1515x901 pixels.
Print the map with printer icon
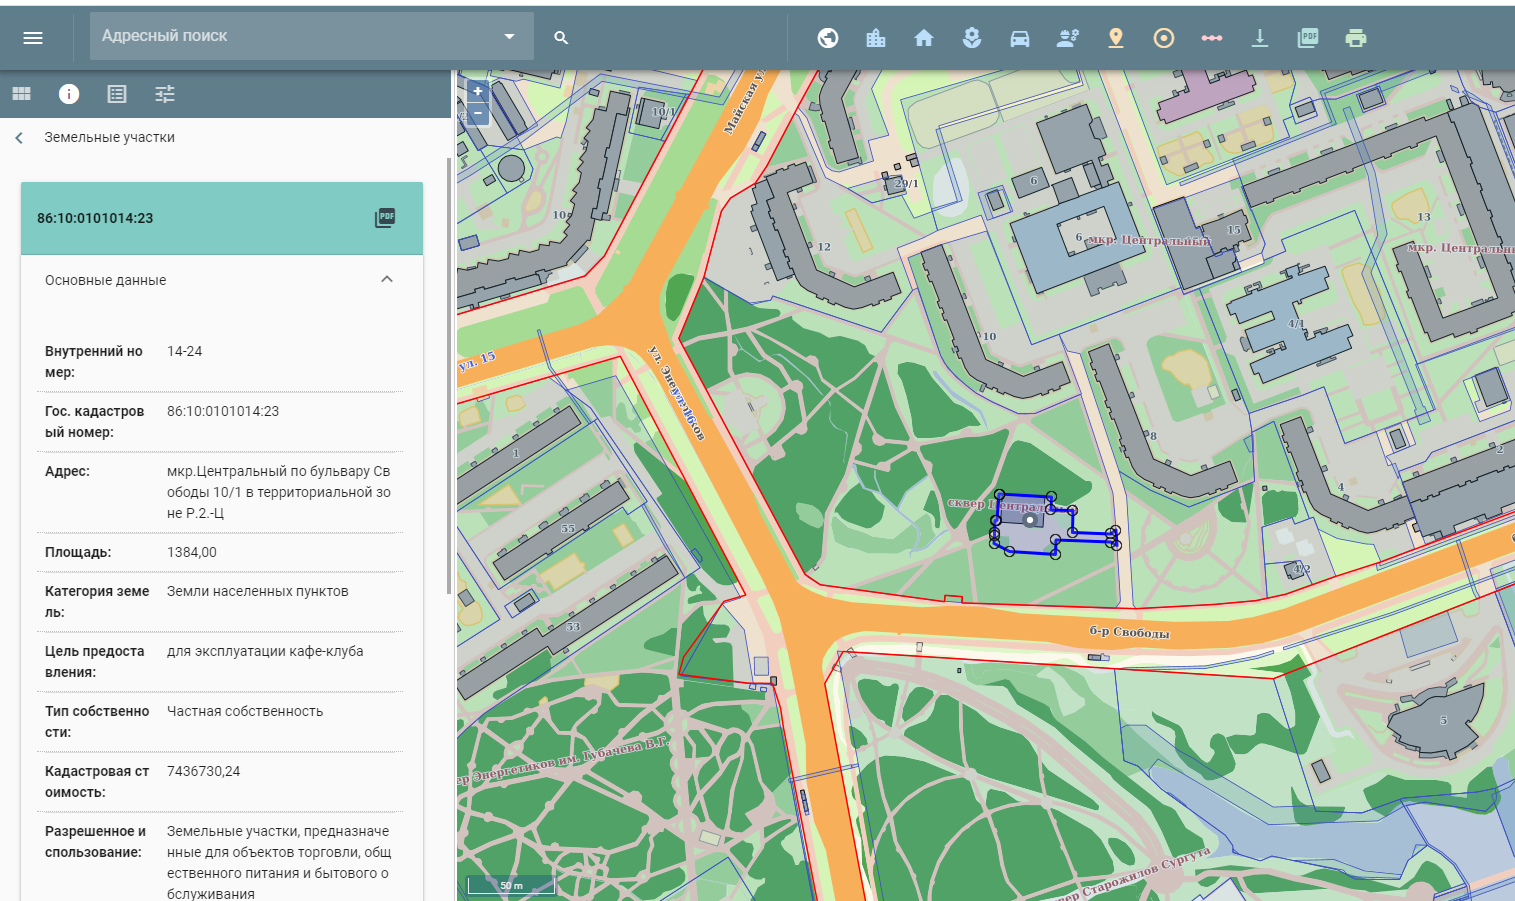(1356, 38)
